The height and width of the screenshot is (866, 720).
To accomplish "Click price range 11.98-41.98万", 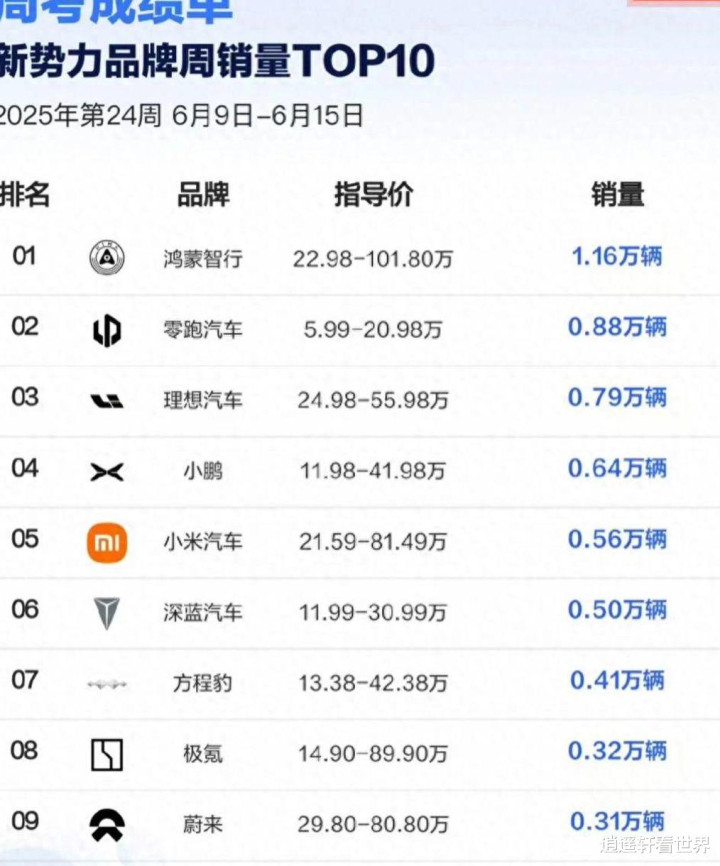I will (373, 471).
